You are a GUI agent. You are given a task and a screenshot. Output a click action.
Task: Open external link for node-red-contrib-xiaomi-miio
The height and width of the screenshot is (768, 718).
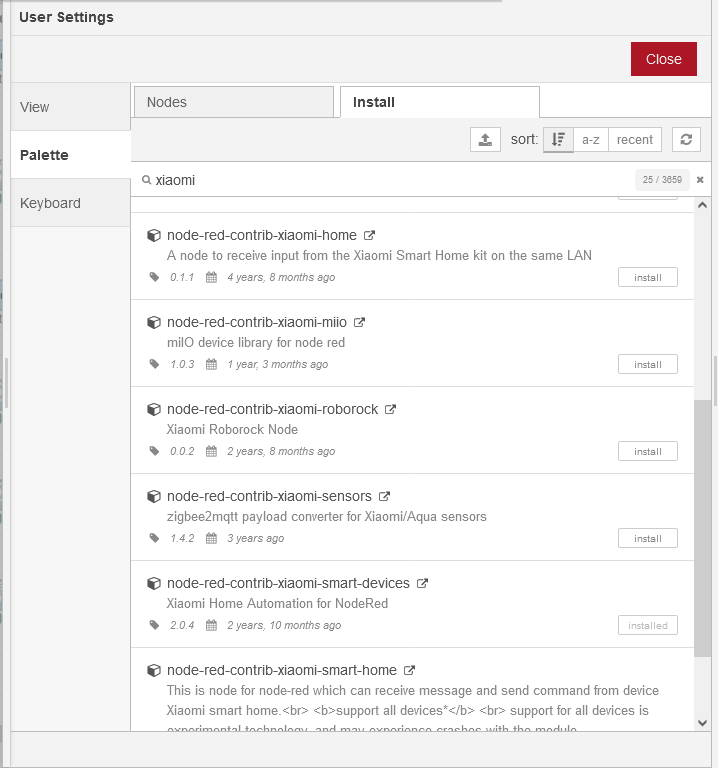click(359, 322)
